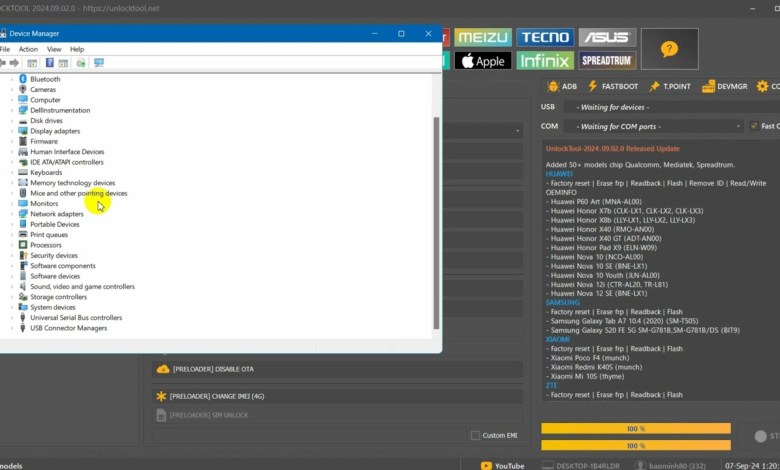Click the ADB bug icon button
The height and width of the screenshot is (470, 780).
(561, 86)
